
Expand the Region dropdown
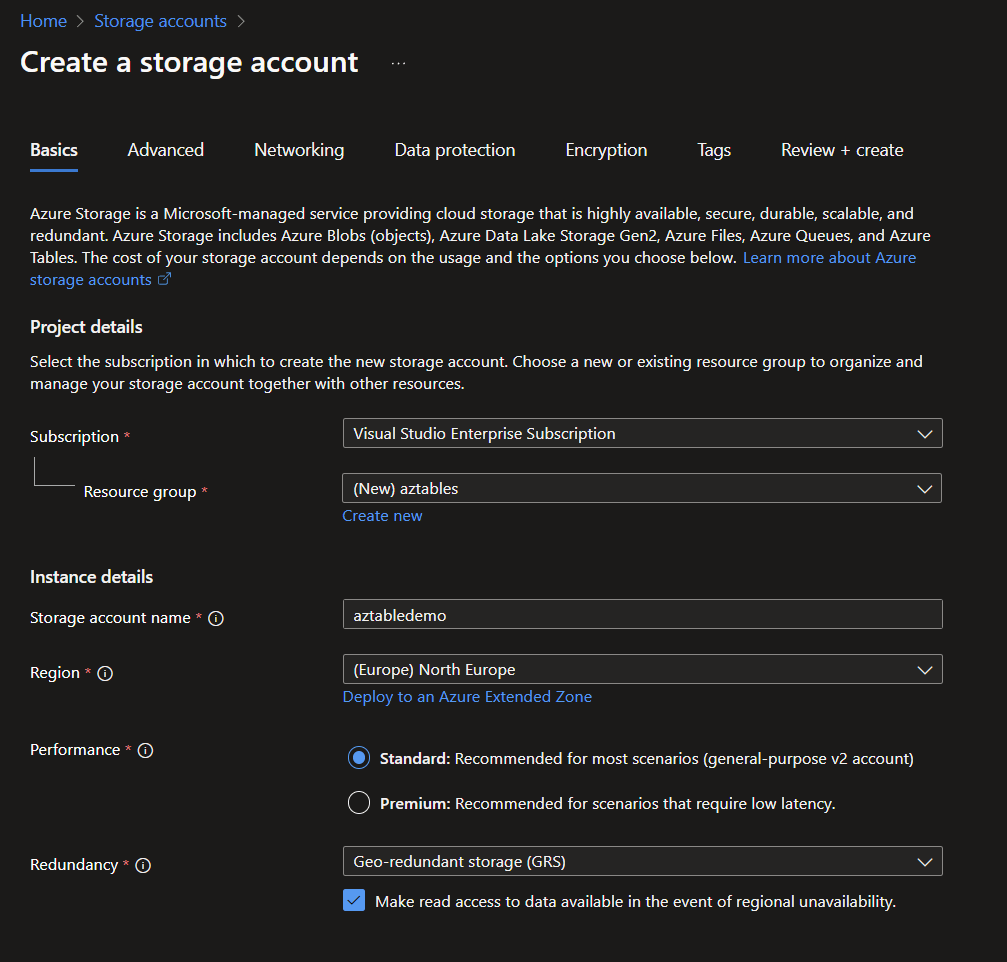[642, 669]
